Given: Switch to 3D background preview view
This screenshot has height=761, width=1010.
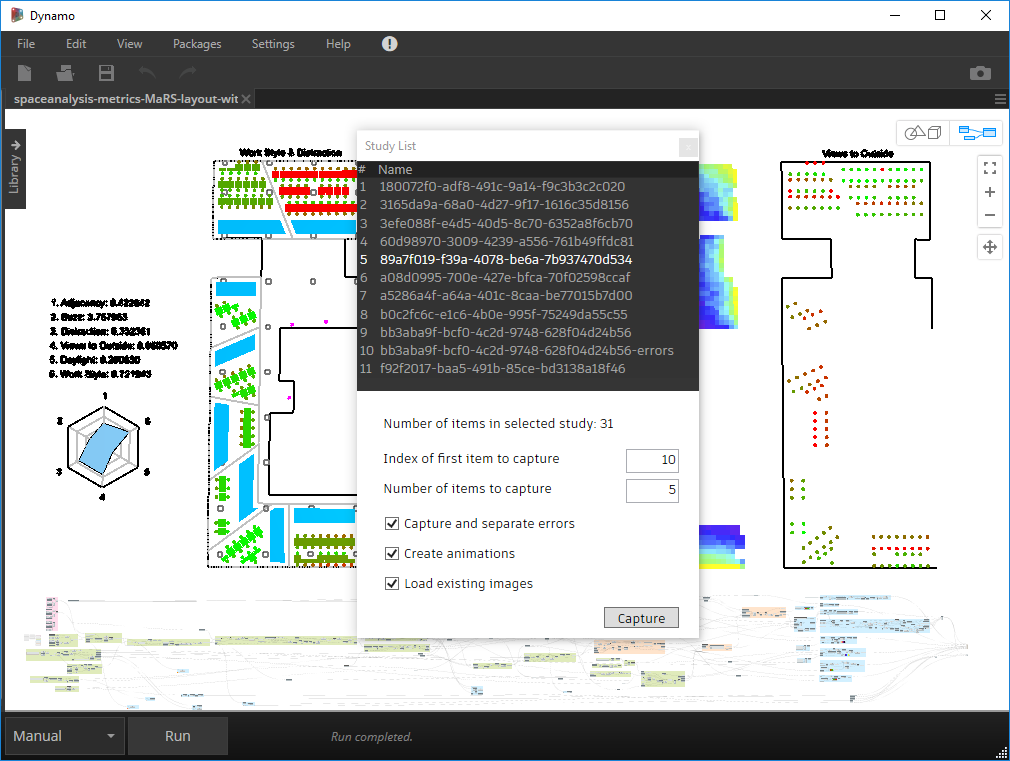Looking at the screenshot, I should [923, 133].
